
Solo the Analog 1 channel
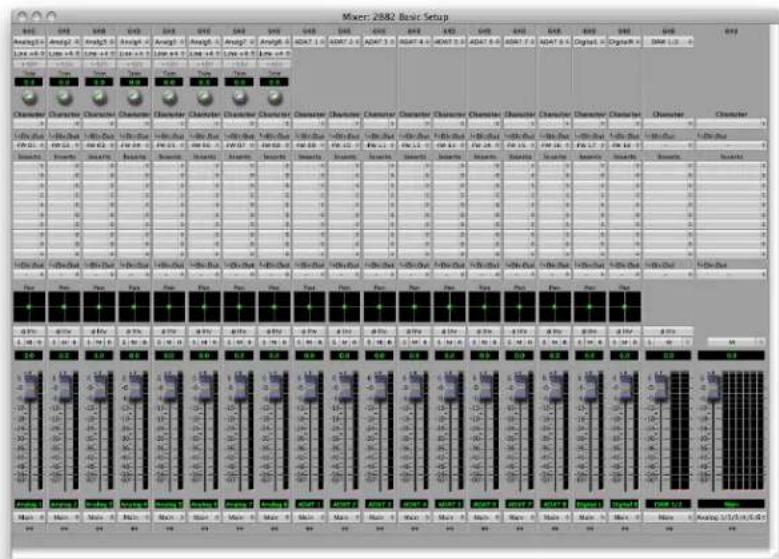(x=19, y=342)
